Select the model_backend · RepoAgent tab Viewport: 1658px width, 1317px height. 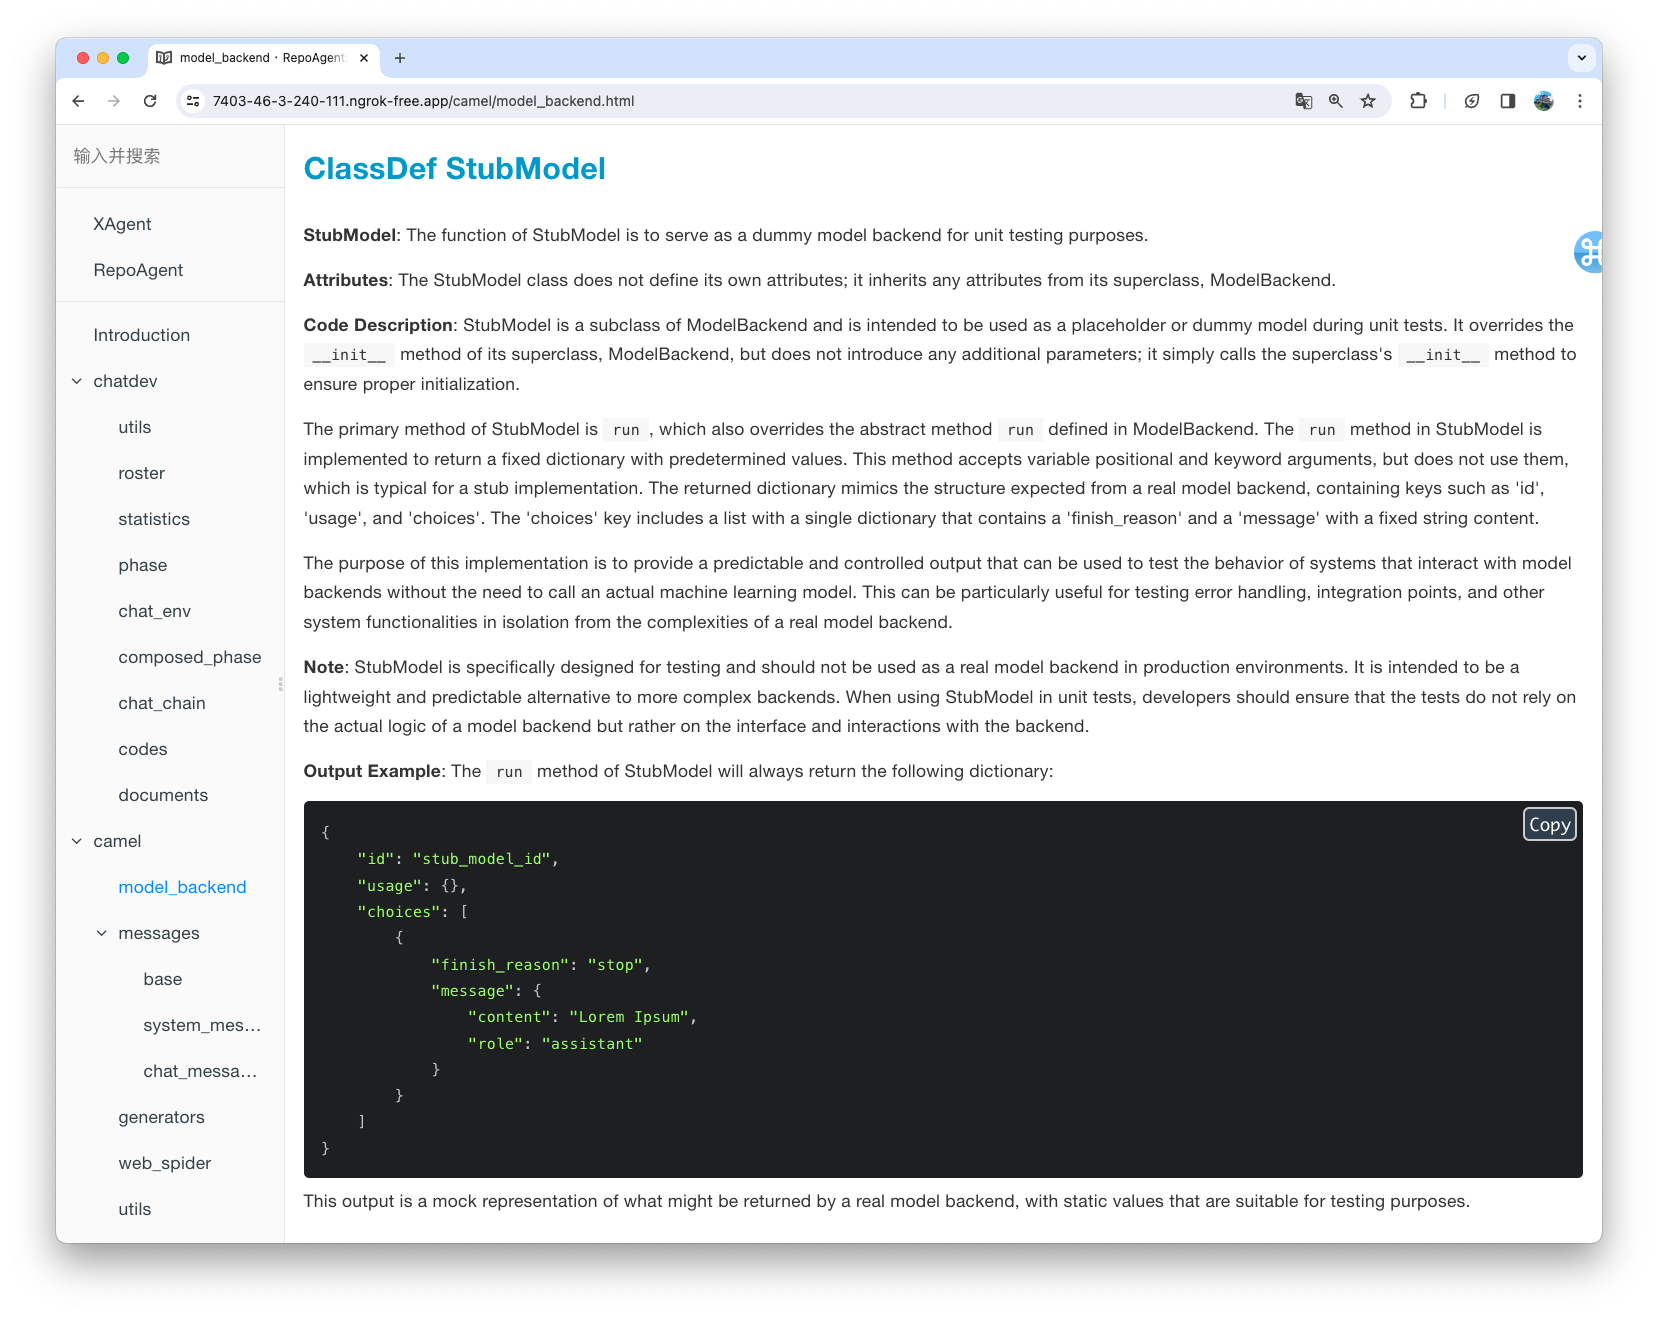pos(262,58)
